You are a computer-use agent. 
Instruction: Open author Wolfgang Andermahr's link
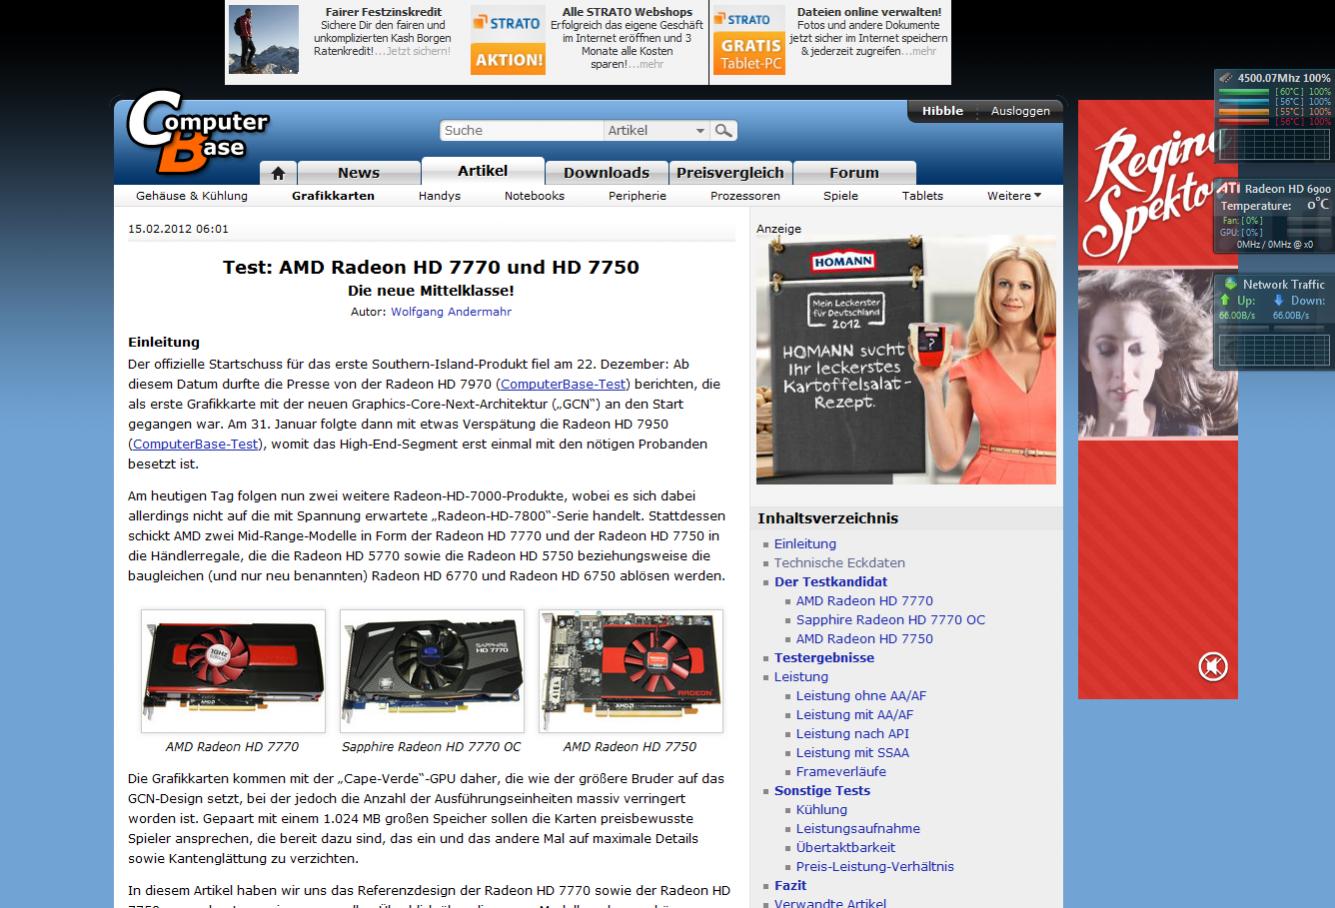pyautogui.click(x=451, y=312)
